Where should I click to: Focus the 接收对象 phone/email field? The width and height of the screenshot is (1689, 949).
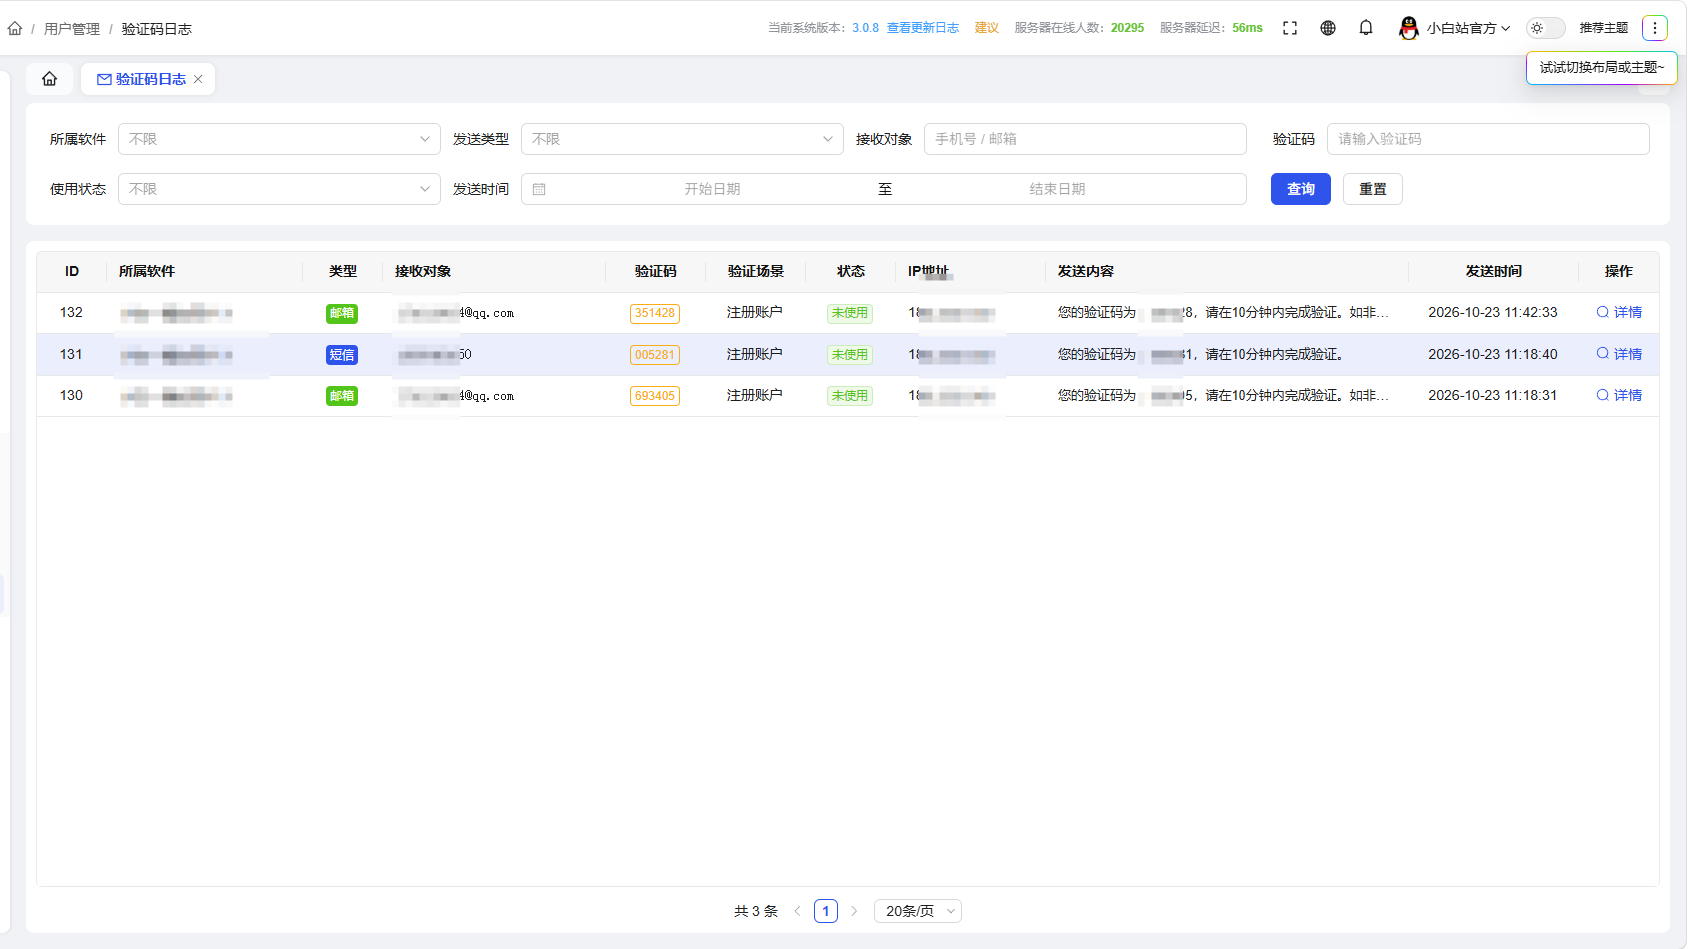click(1085, 139)
